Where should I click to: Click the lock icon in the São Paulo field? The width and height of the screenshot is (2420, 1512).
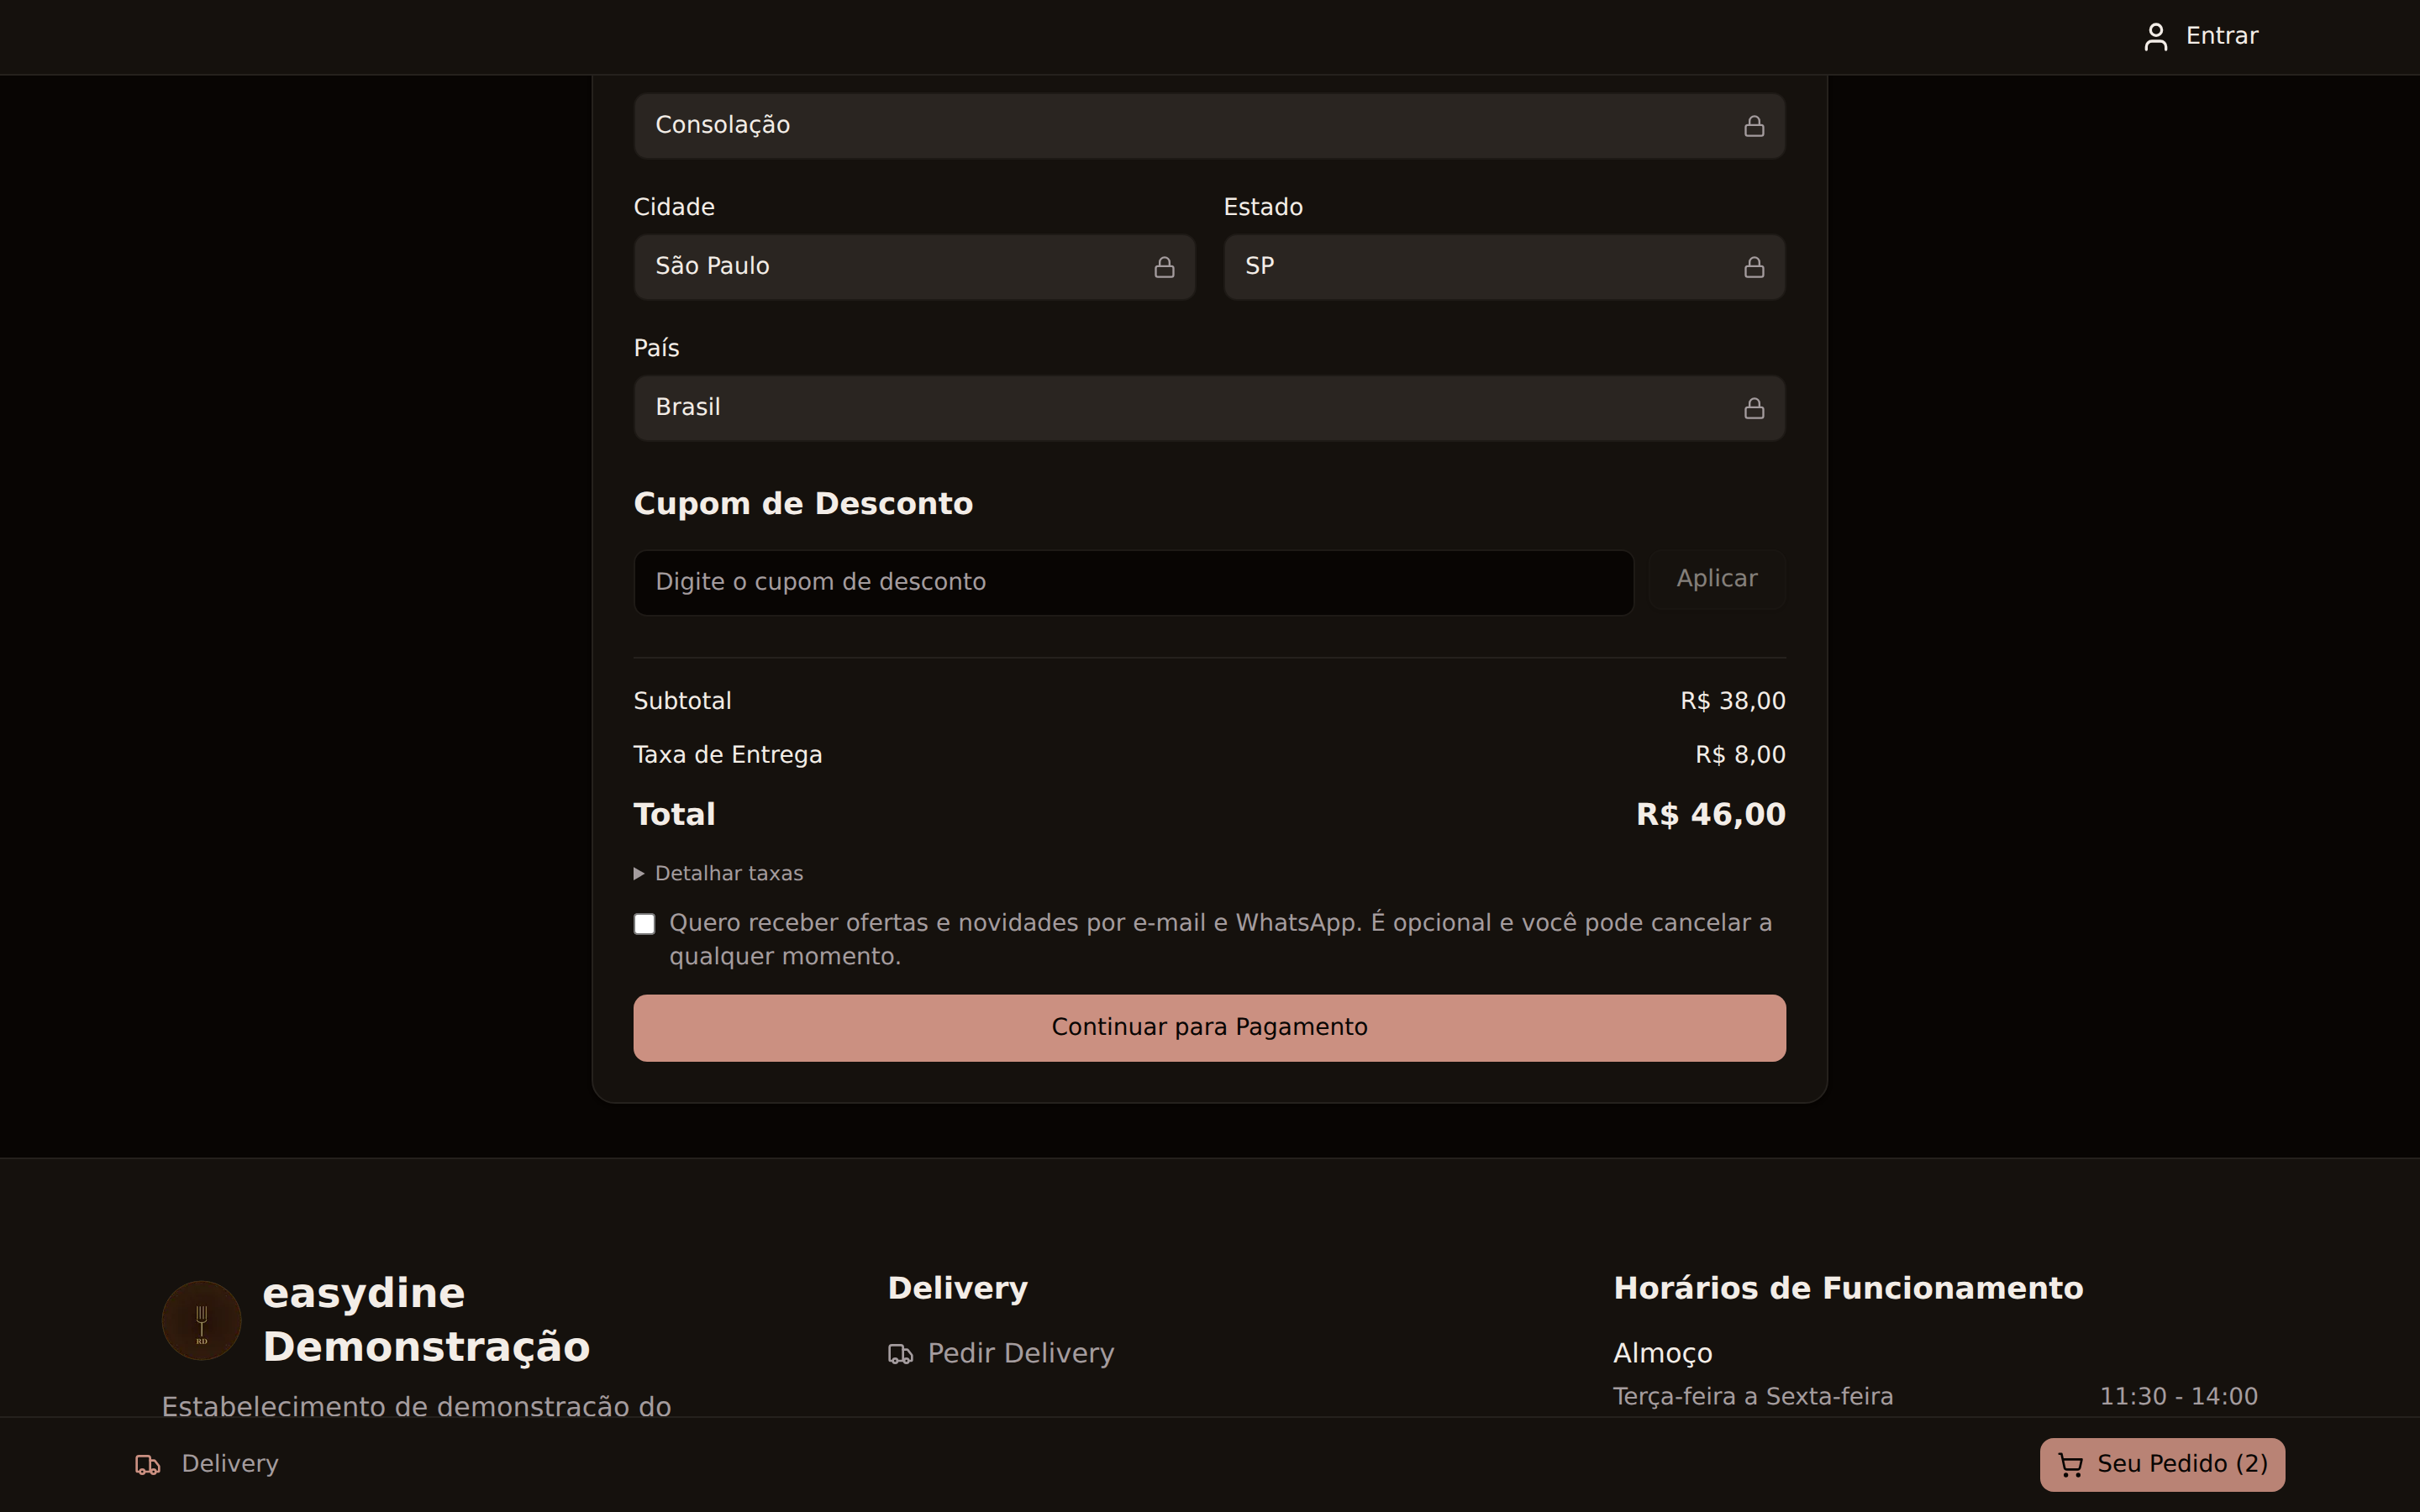(1164, 267)
